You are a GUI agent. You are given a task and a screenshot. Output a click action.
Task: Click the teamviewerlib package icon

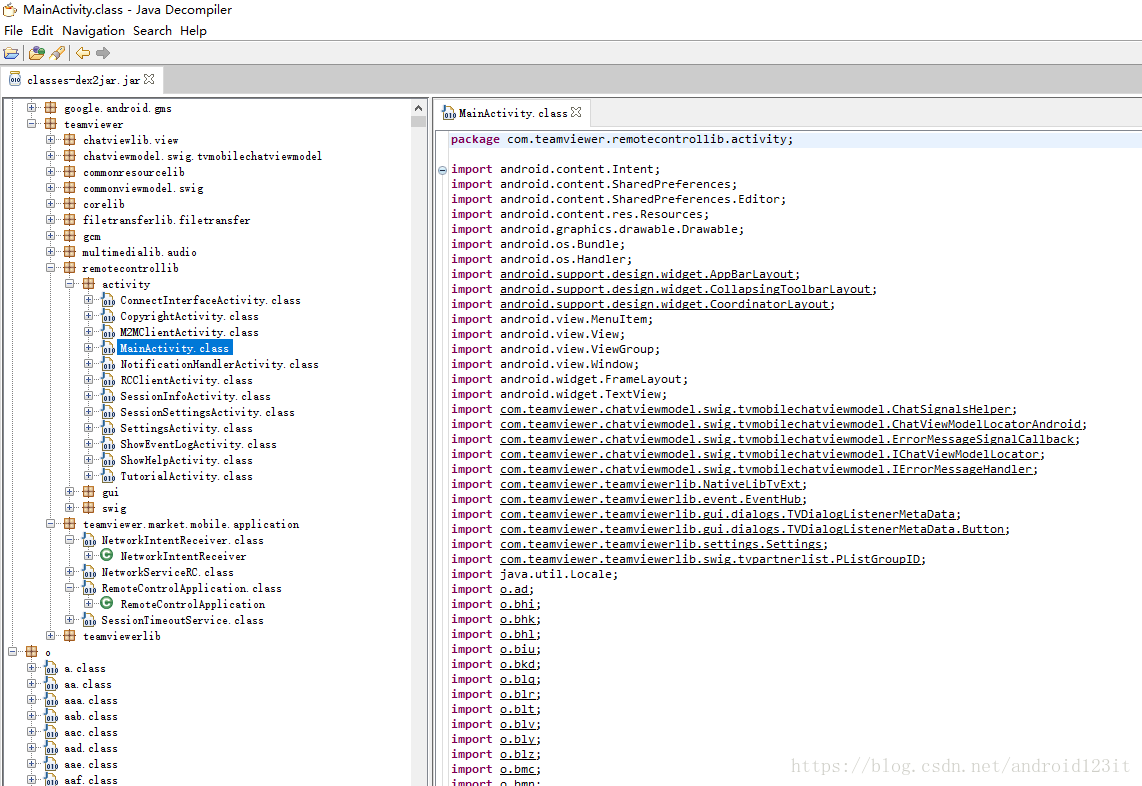[x=69, y=636]
